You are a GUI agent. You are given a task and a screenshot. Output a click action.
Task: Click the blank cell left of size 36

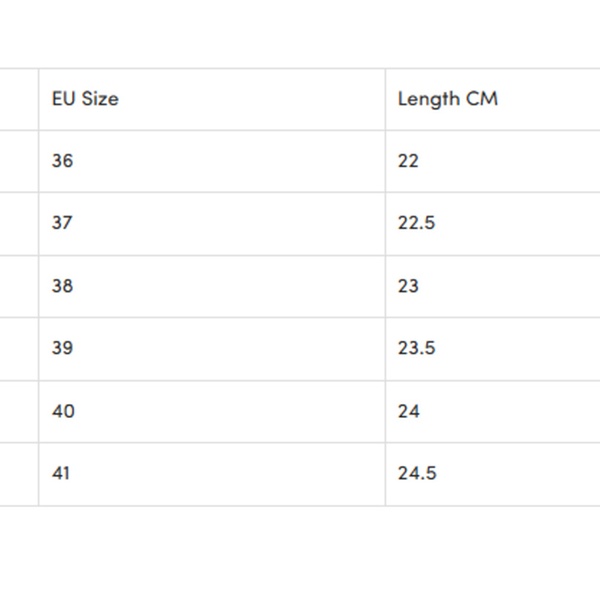pos(18,161)
